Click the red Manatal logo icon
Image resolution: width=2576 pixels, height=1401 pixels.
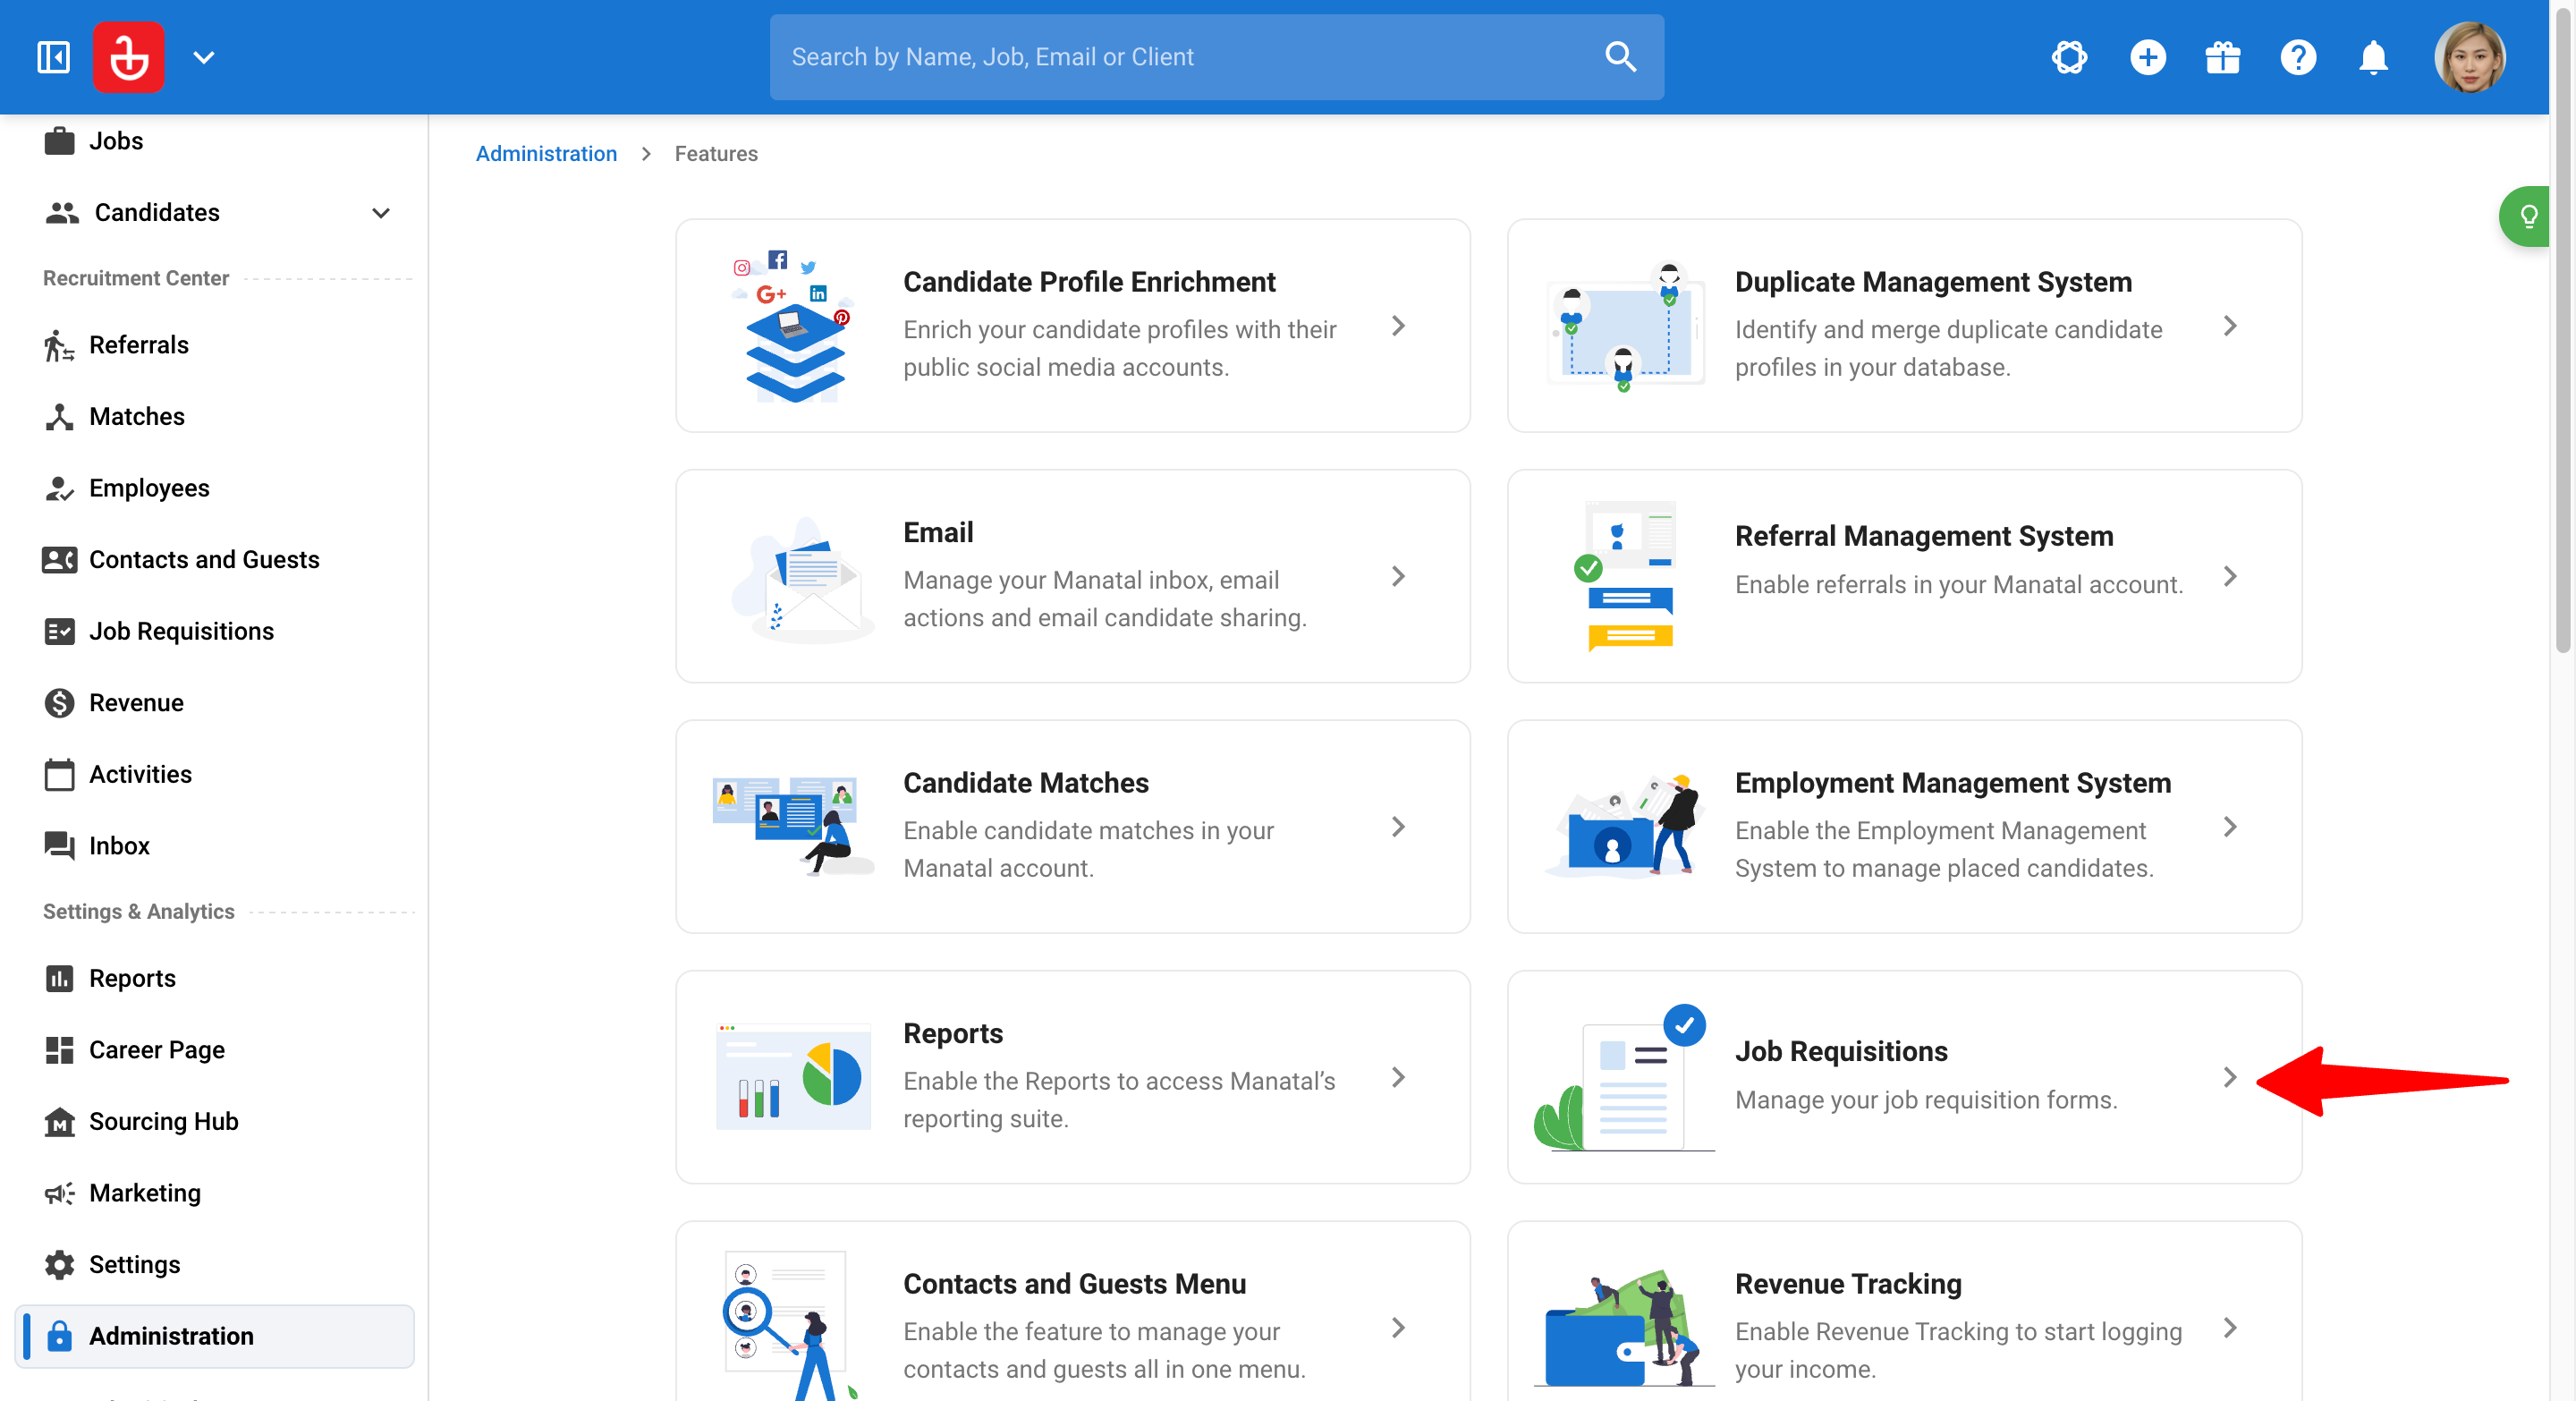coord(129,57)
